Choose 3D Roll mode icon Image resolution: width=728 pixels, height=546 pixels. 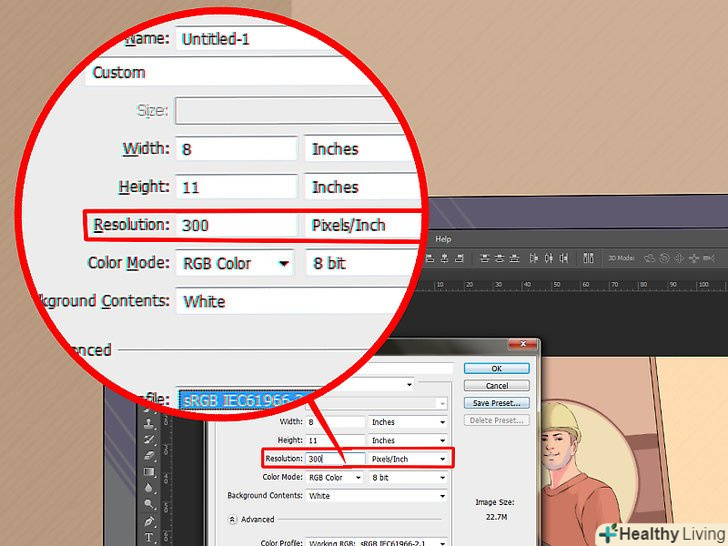point(664,258)
